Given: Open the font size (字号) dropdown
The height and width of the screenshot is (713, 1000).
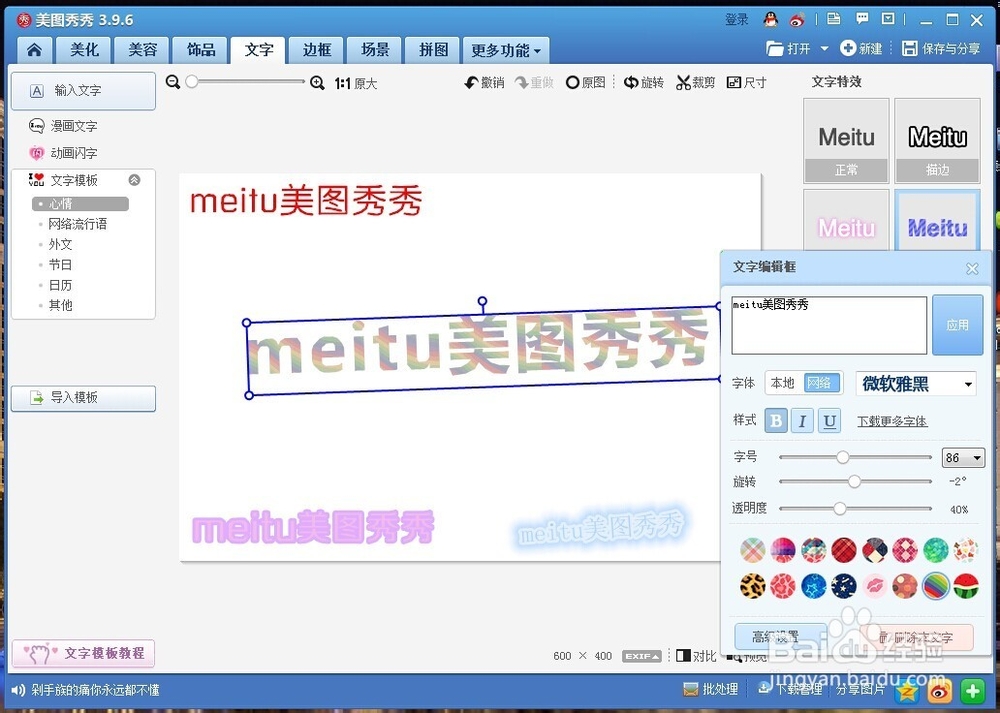Looking at the screenshot, I should point(963,457).
